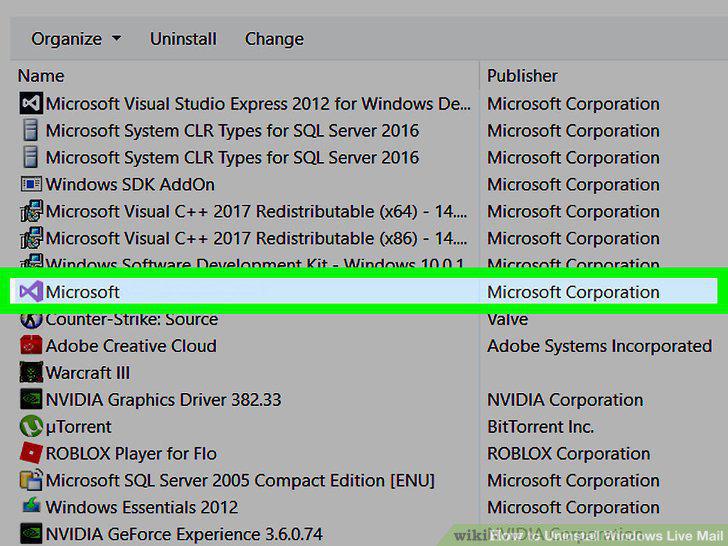Click the Change toolbar button
Screen dimensions: 728x546
274,39
